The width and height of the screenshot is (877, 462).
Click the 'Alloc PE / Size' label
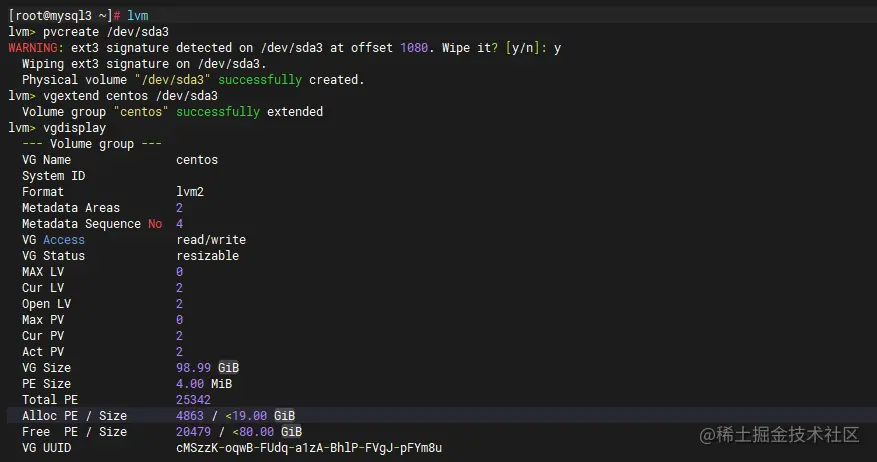(74, 416)
